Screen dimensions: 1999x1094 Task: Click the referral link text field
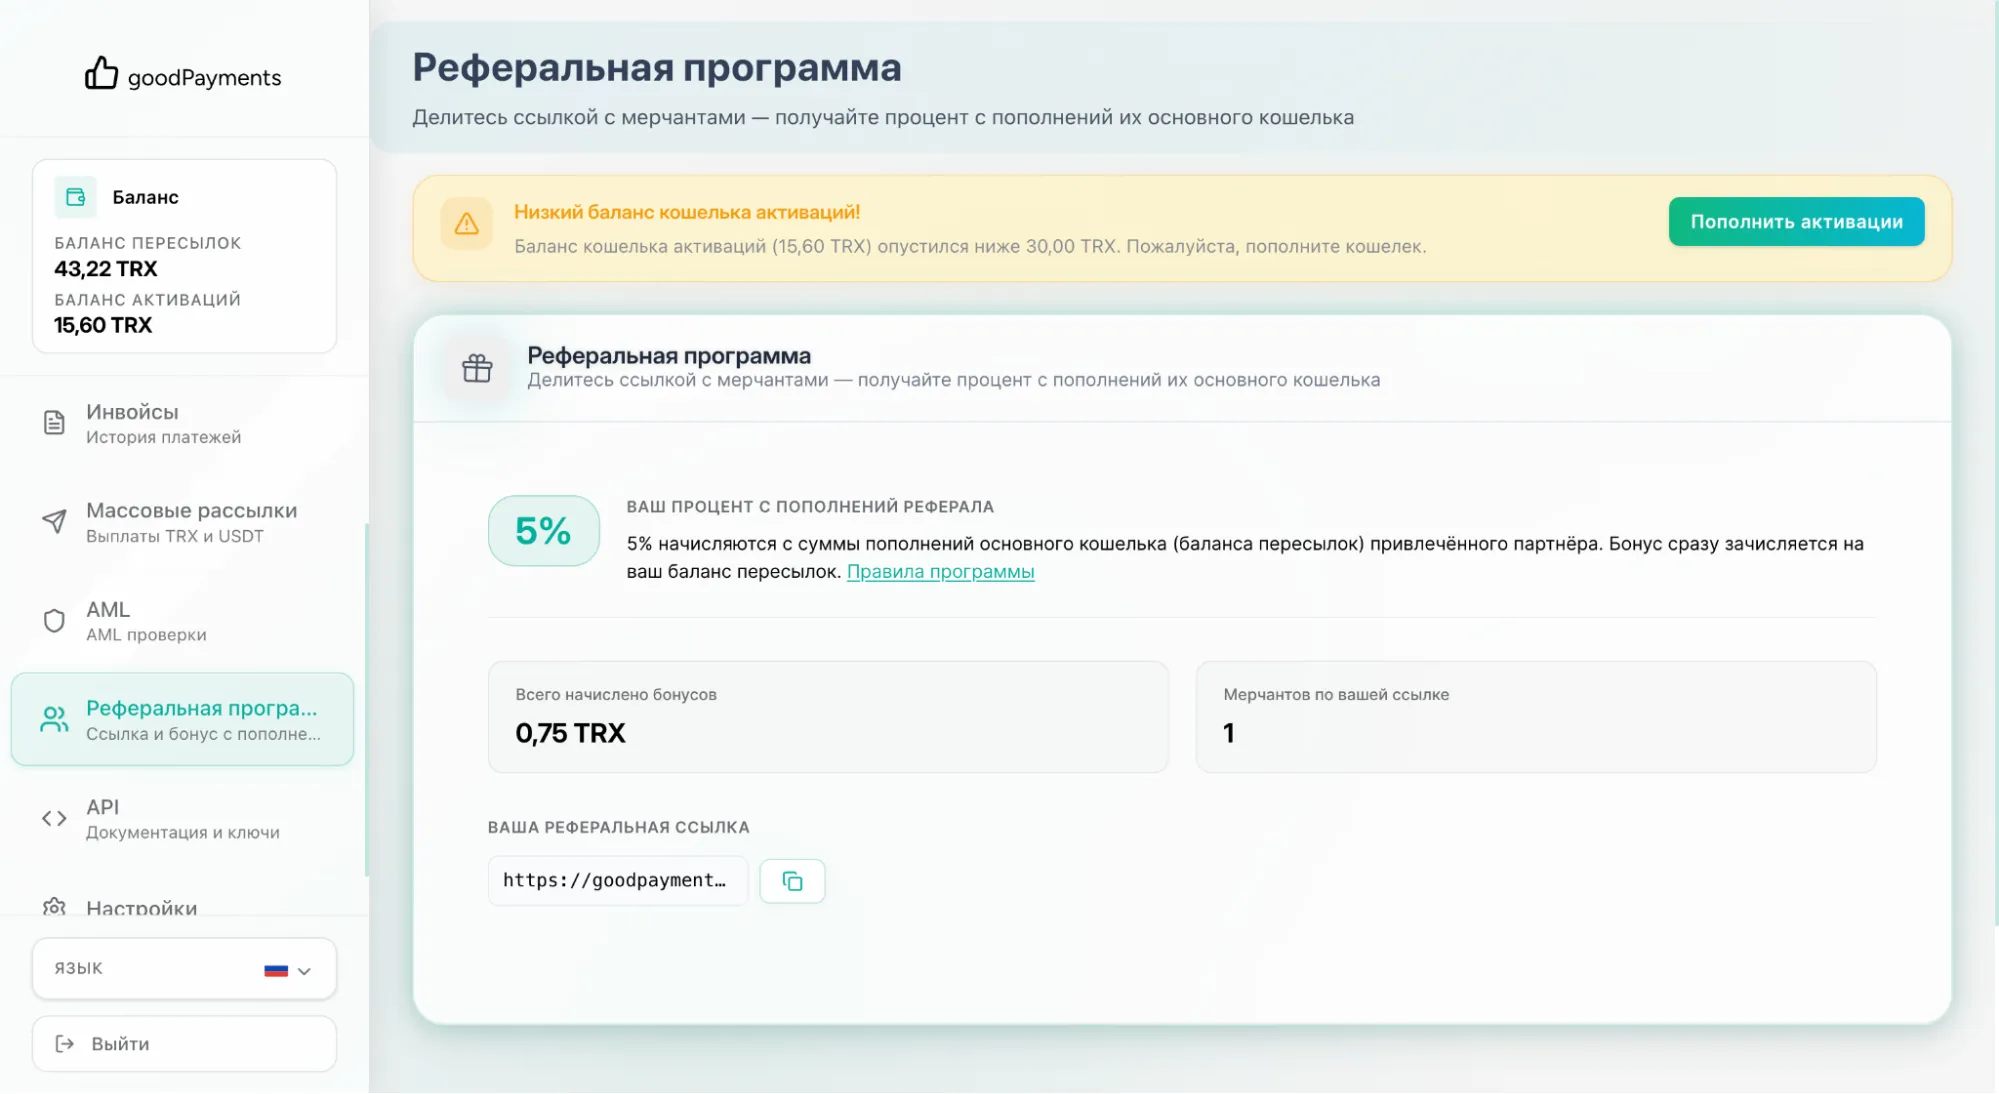pyautogui.click(x=616, y=880)
